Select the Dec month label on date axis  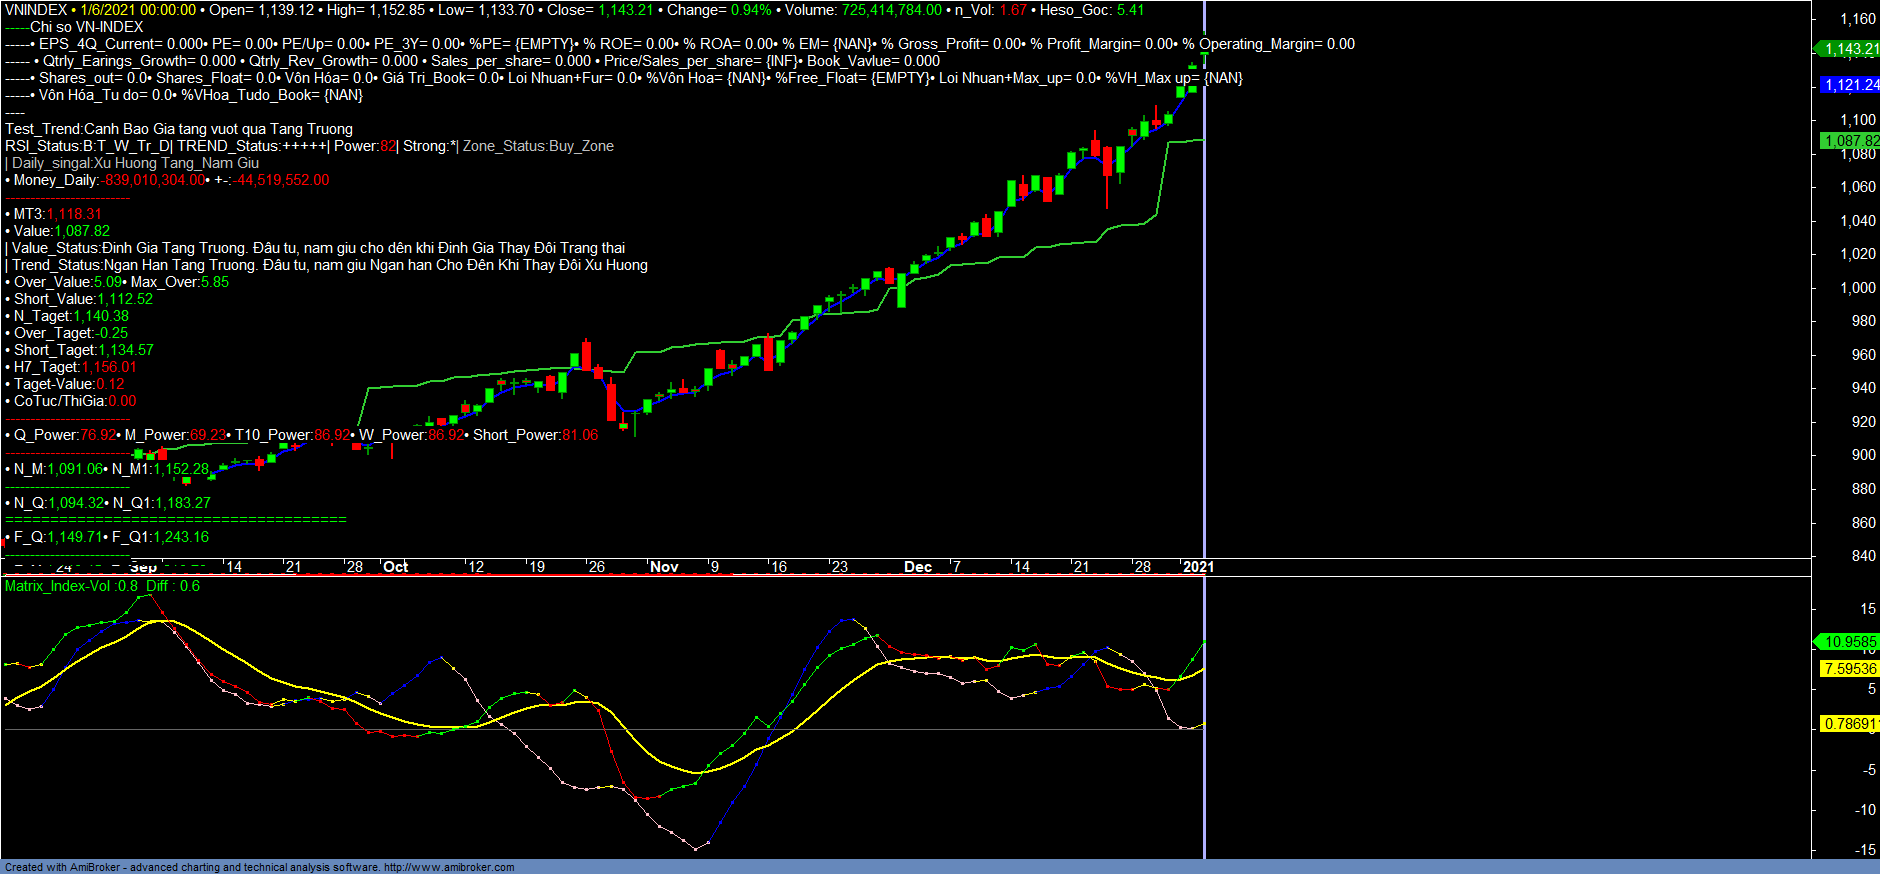pyautogui.click(x=917, y=567)
